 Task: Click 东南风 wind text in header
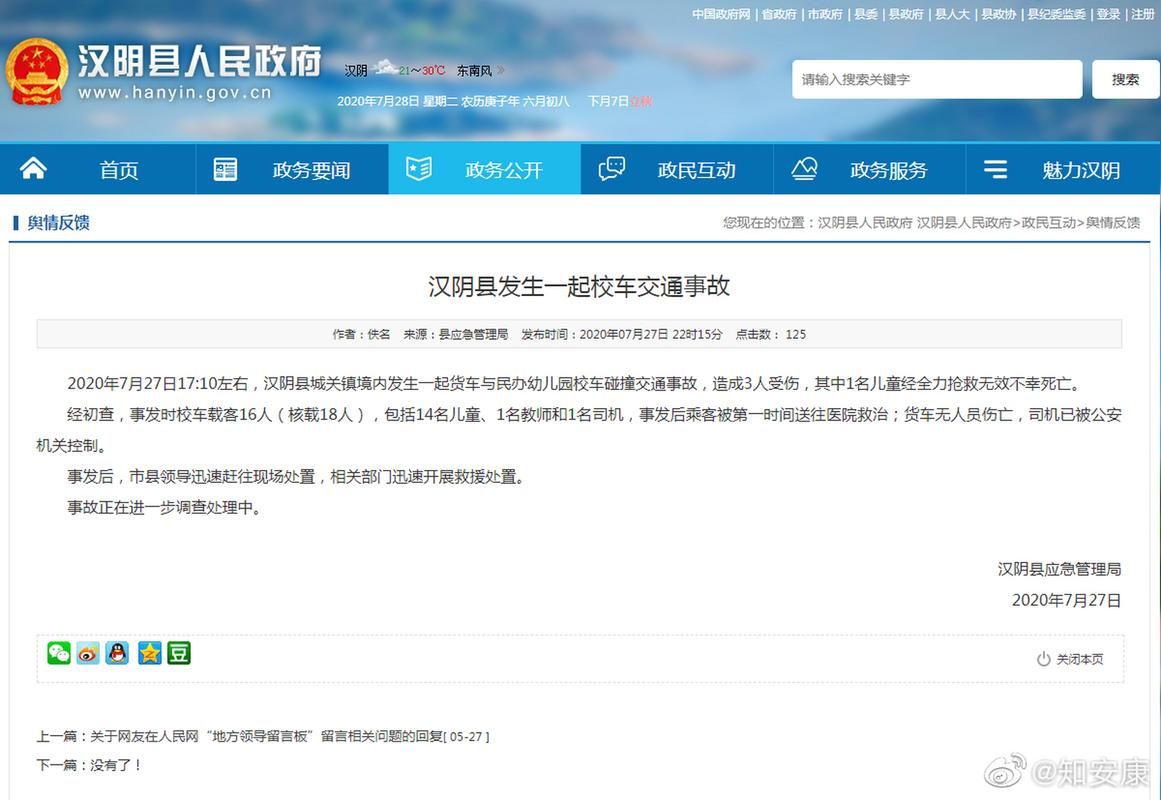474,70
